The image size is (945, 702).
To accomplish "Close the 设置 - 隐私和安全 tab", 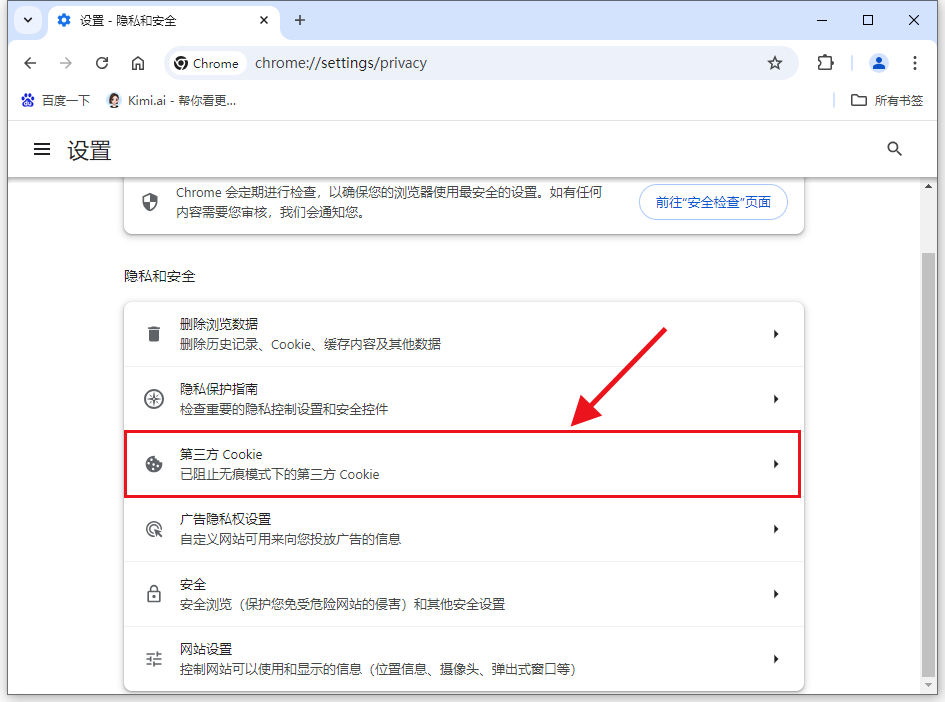I will [x=264, y=20].
